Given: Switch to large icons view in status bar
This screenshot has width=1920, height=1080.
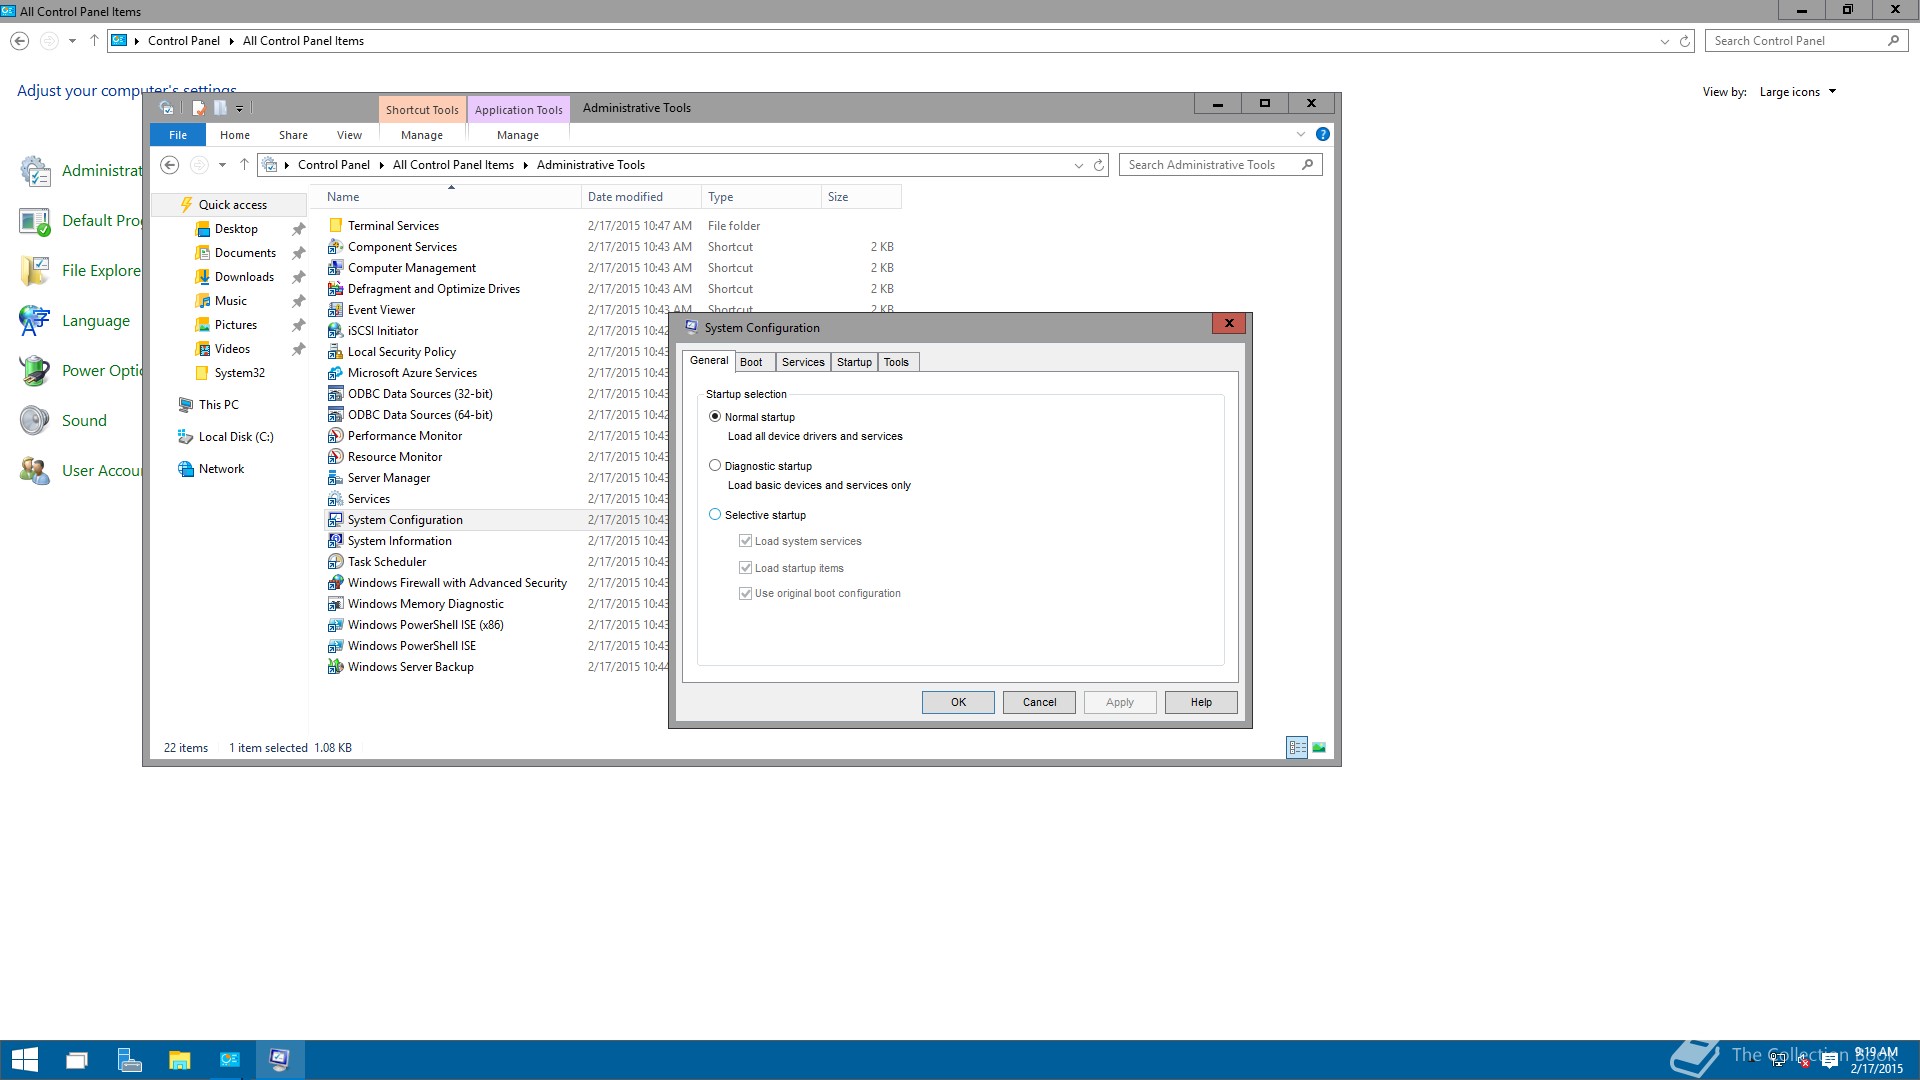Looking at the screenshot, I should (1319, 747).
